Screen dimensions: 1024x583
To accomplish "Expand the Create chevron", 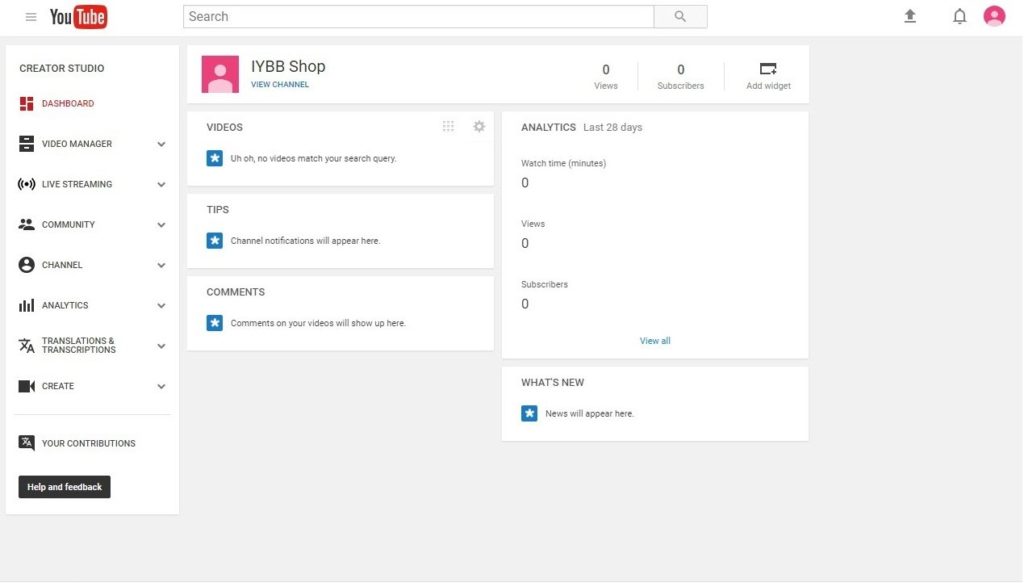I will (161, 386).
